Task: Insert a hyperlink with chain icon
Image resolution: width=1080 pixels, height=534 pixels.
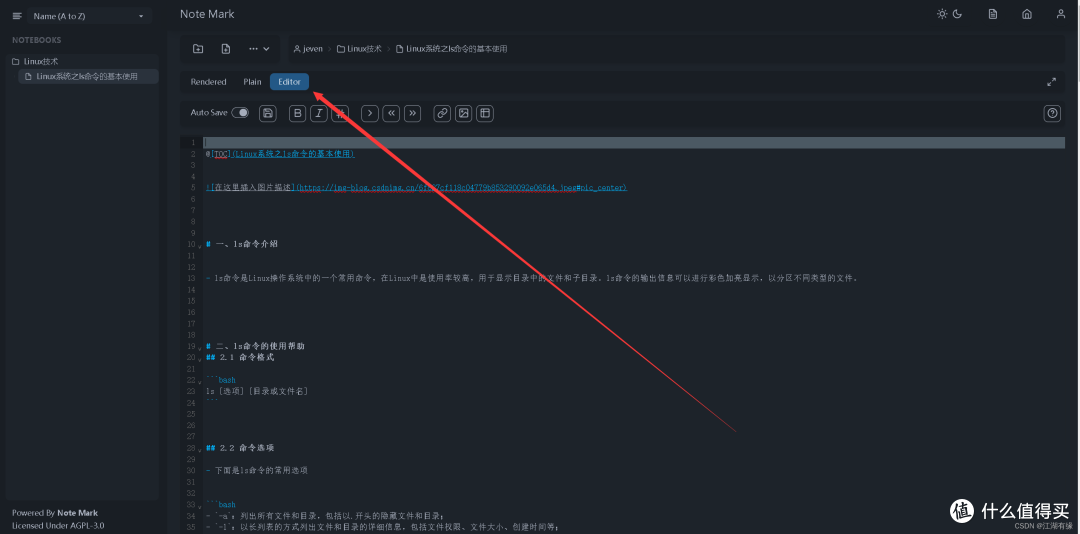Action: (442, 113)
